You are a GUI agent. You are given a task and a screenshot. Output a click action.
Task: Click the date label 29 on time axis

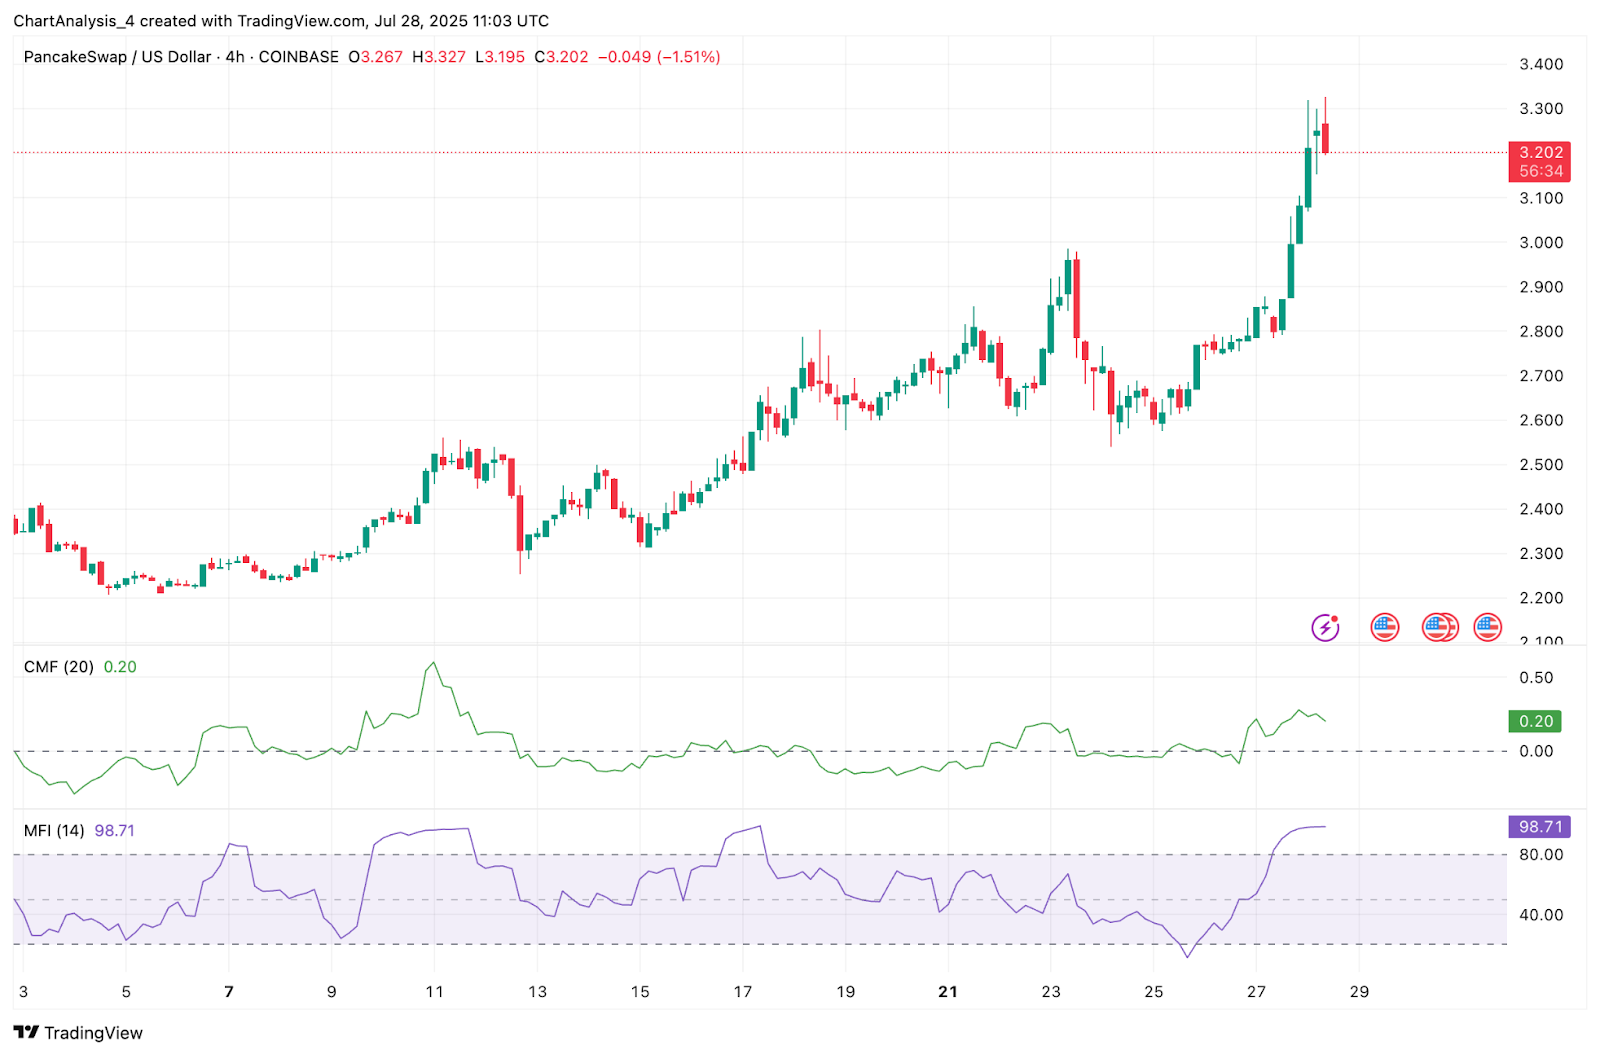1359,992
